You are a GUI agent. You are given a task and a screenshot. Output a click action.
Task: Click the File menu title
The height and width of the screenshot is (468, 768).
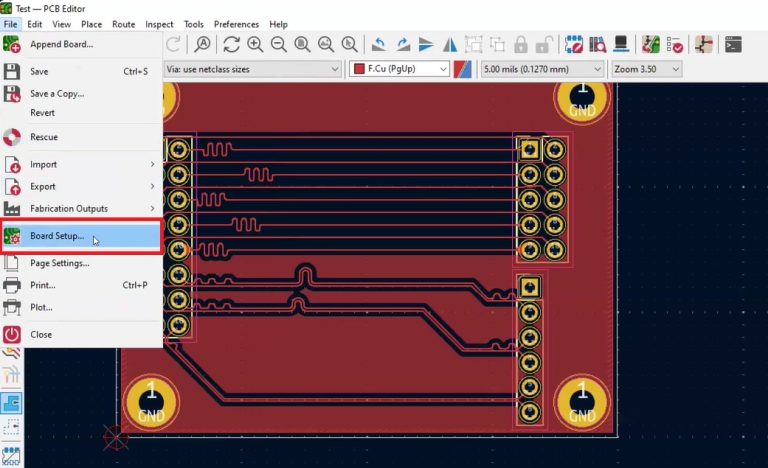coord(10,24)
